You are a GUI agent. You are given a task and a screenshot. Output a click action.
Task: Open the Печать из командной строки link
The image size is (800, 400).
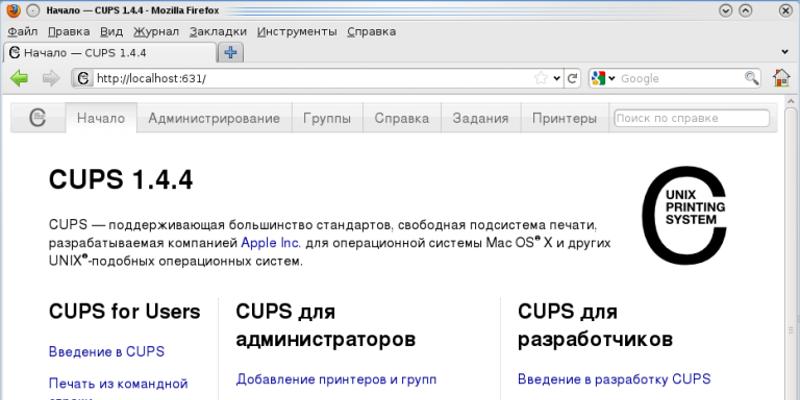coord(118,390)
